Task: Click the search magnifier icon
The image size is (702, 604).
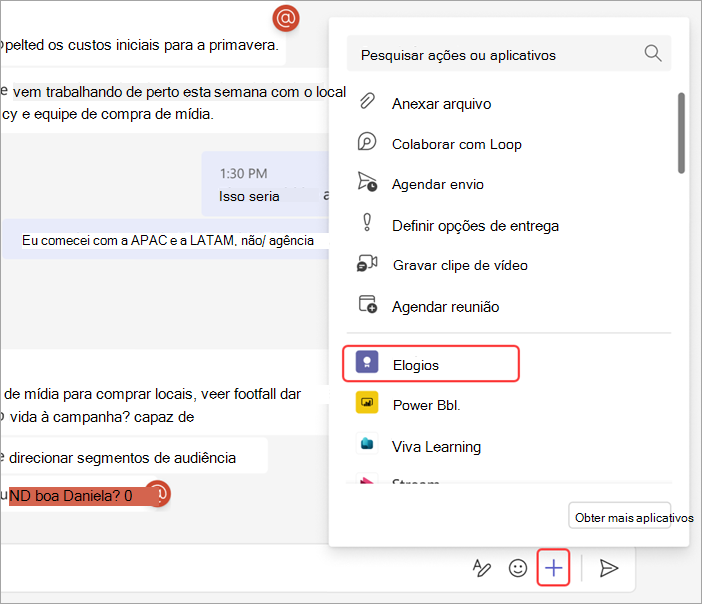Action: (x=653, y=53)
